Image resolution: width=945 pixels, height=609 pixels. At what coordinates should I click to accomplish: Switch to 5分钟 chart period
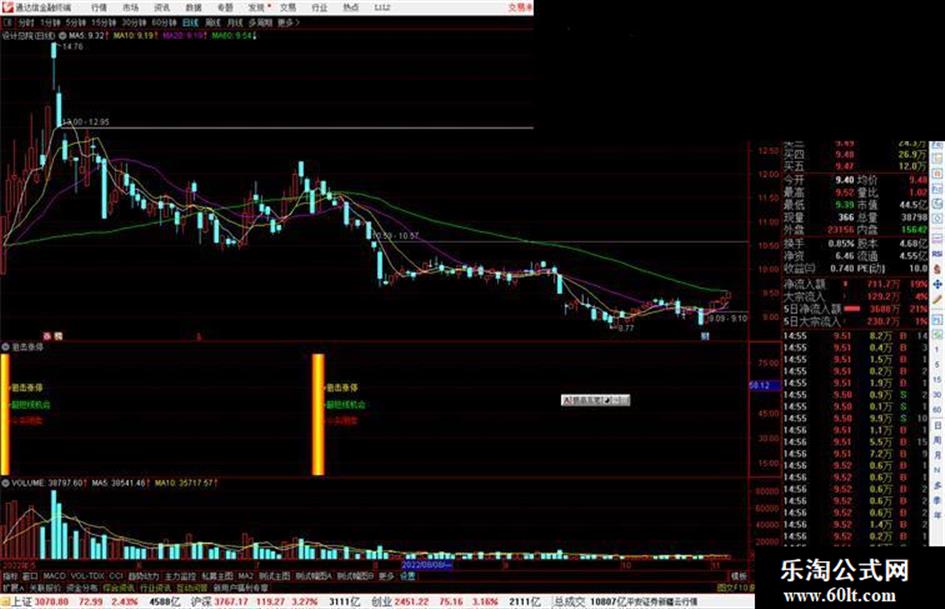pyautogui.click(x=77, y=22)
